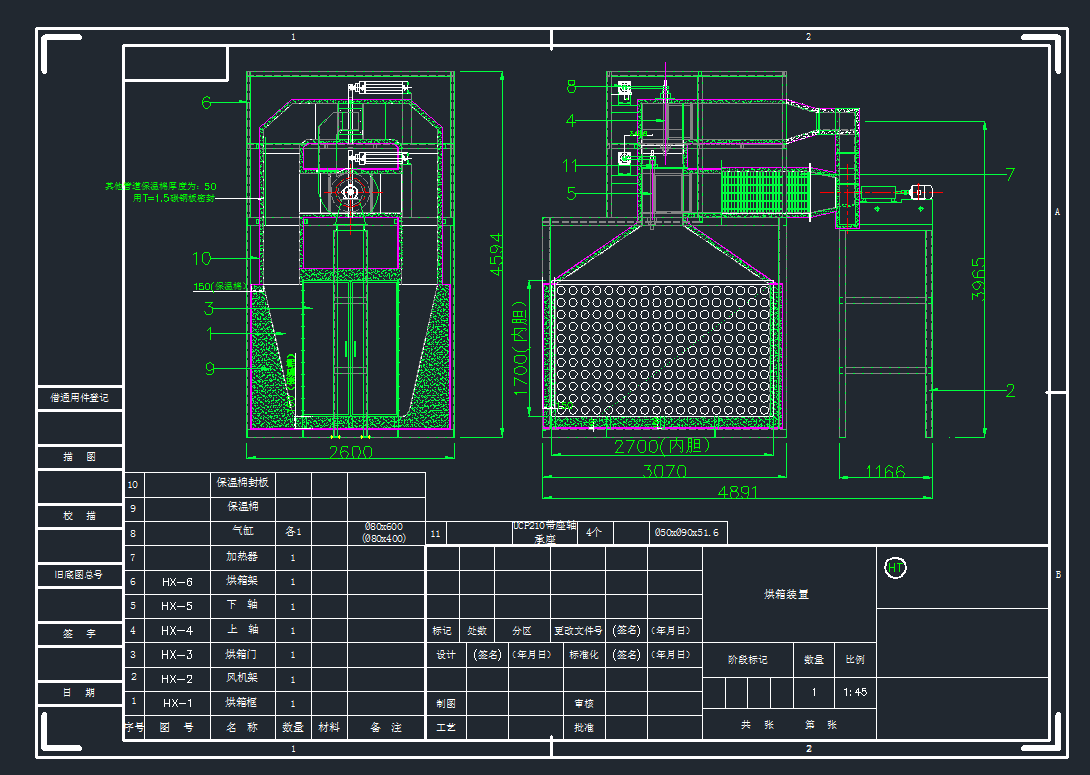Click the 加热器 part name in parts list
This screenshot has height=775, width=1090.
[x=242, y=557]
